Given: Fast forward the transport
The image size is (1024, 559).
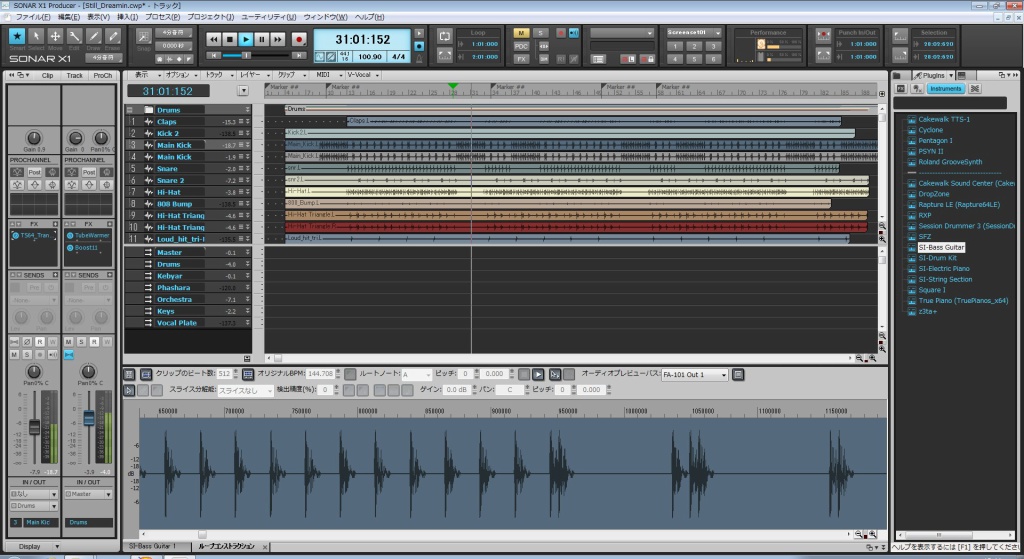Looking at the screenshot, I should click(278, 39).
